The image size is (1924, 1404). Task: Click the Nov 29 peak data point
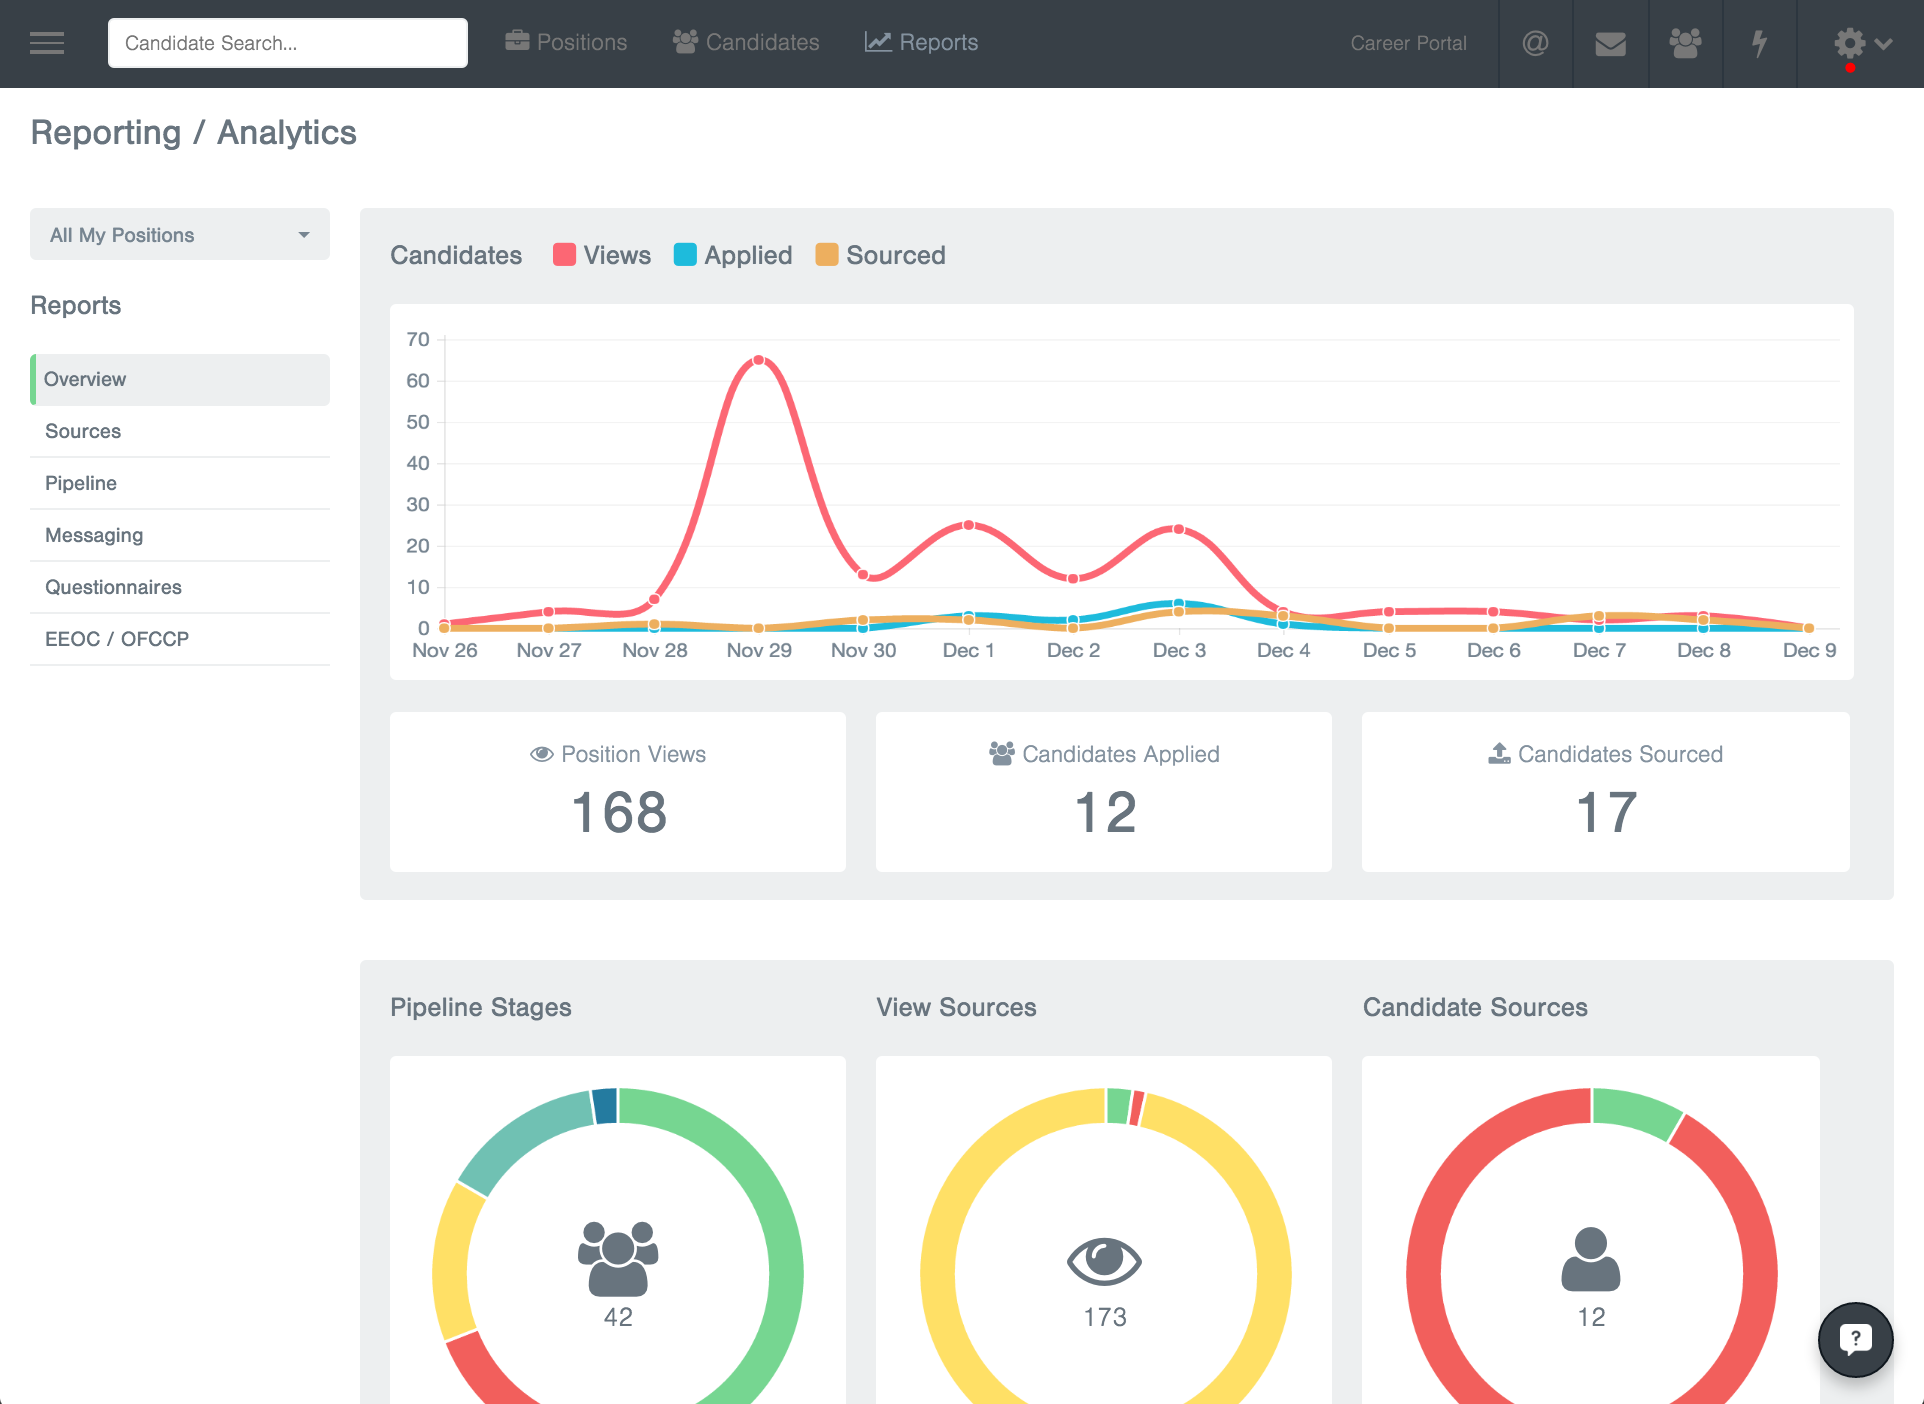click(x=759, y=360)
